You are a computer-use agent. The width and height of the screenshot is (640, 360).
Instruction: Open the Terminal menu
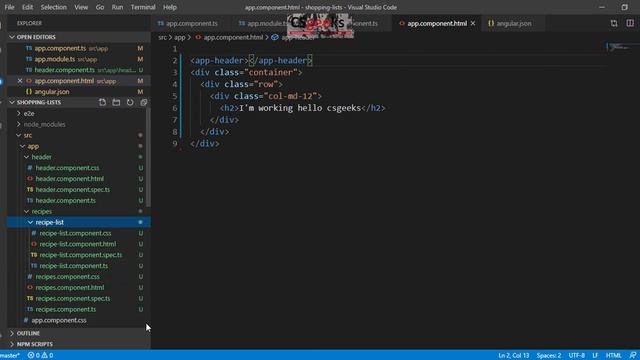click(143, 7)
